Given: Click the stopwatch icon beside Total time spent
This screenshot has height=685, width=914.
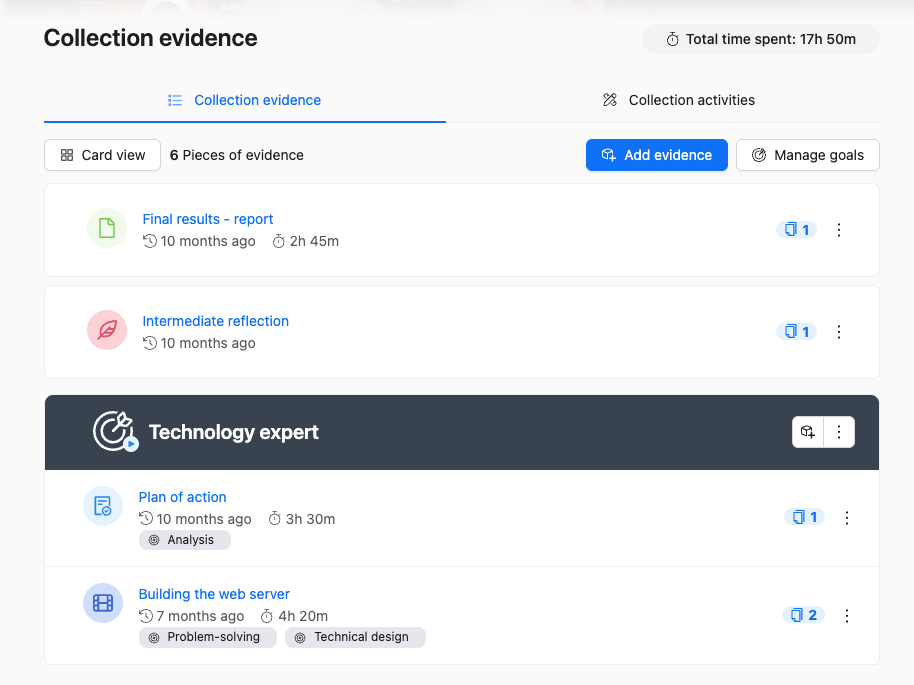Looking at the screenshot, I should (x=673, y=40).
